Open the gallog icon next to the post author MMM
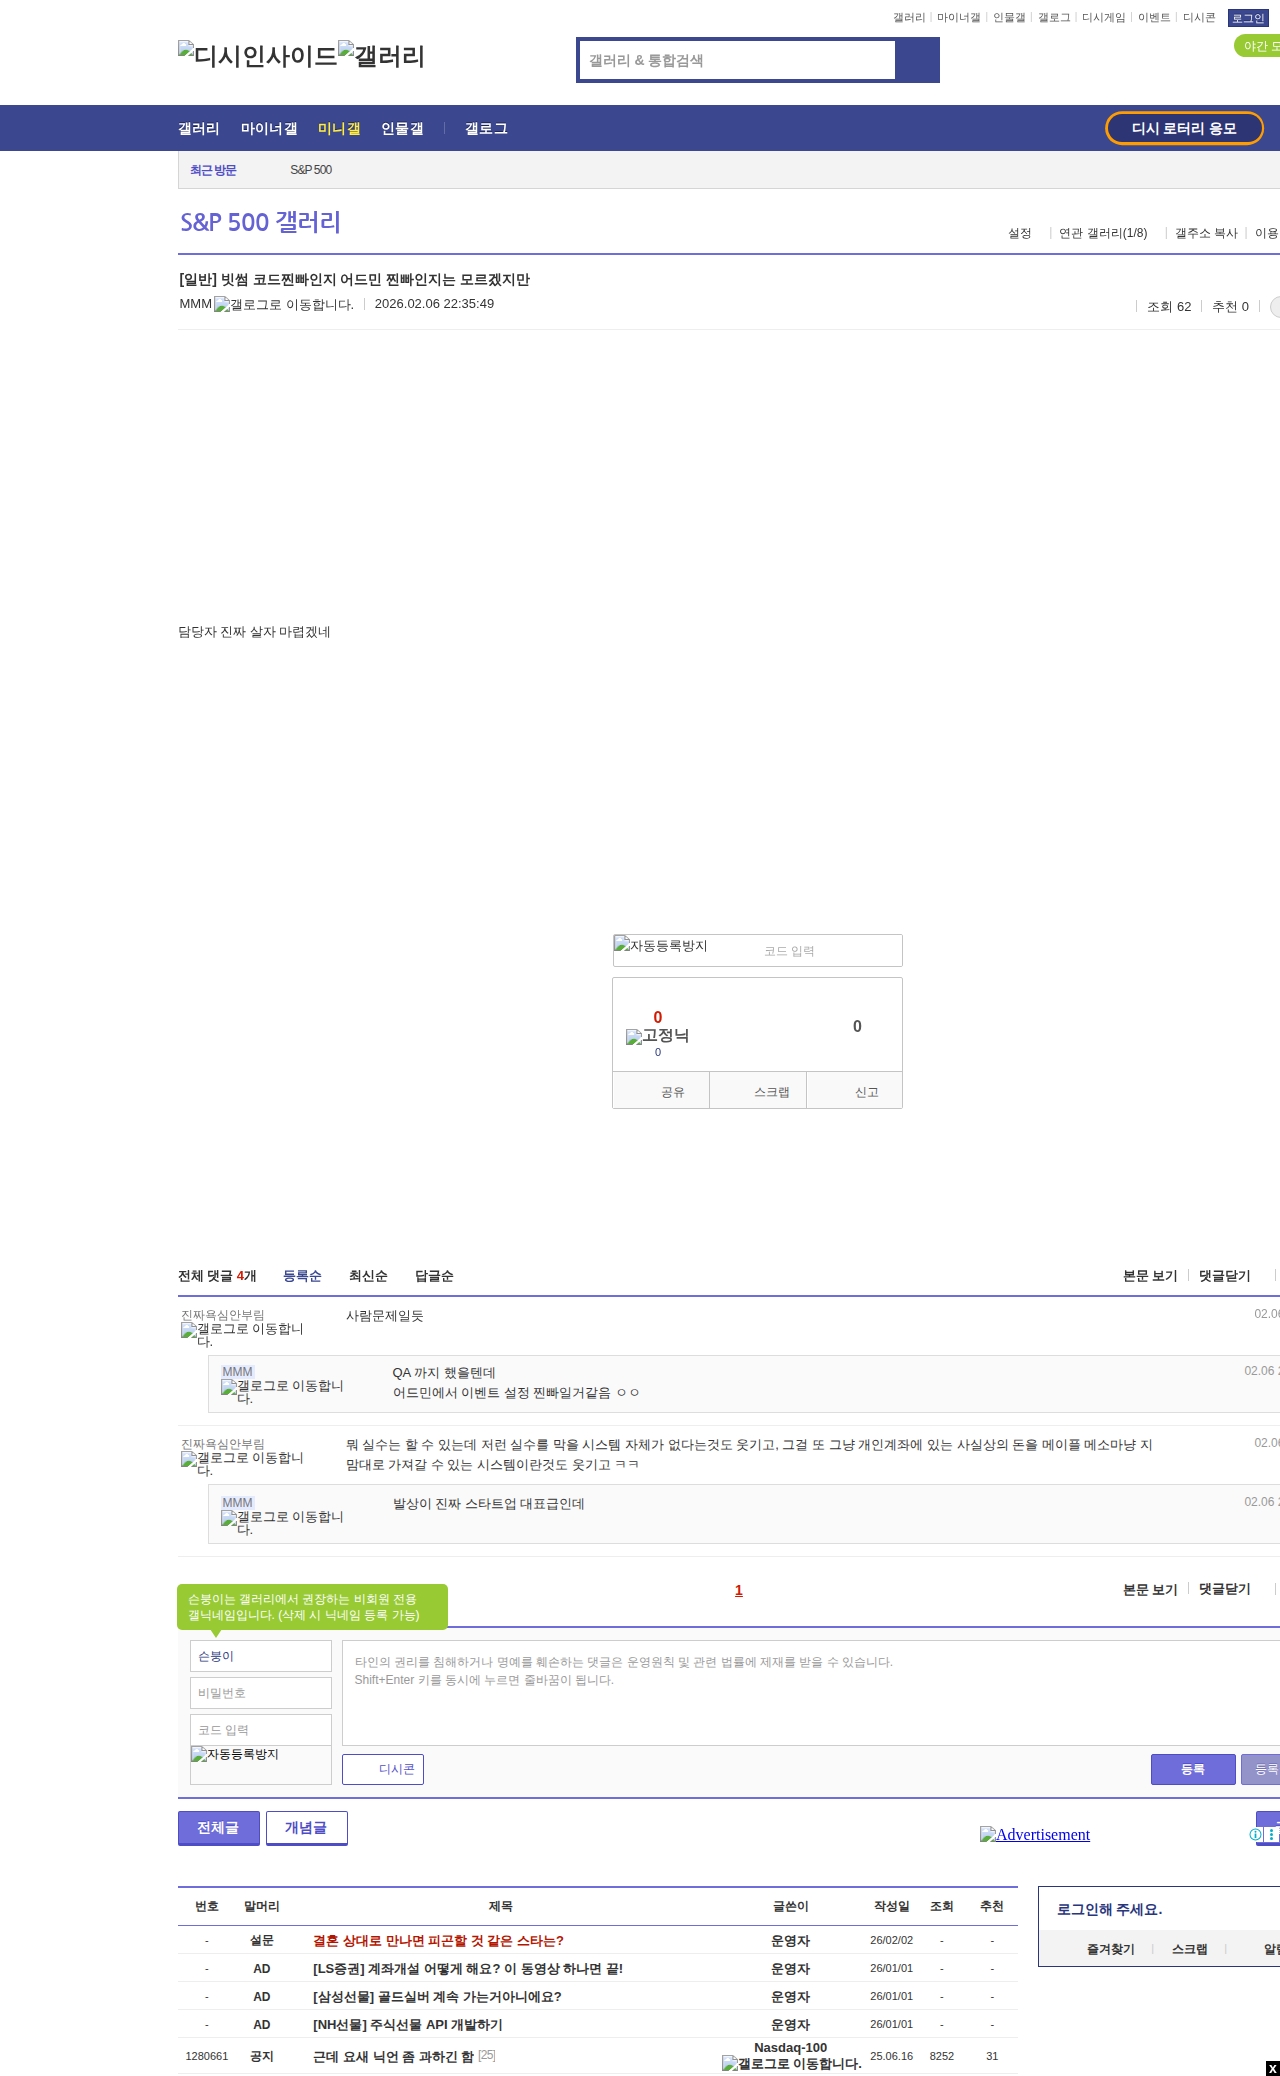The width and height of the screenshot is (1280, 2076). (x=284, y=304)
